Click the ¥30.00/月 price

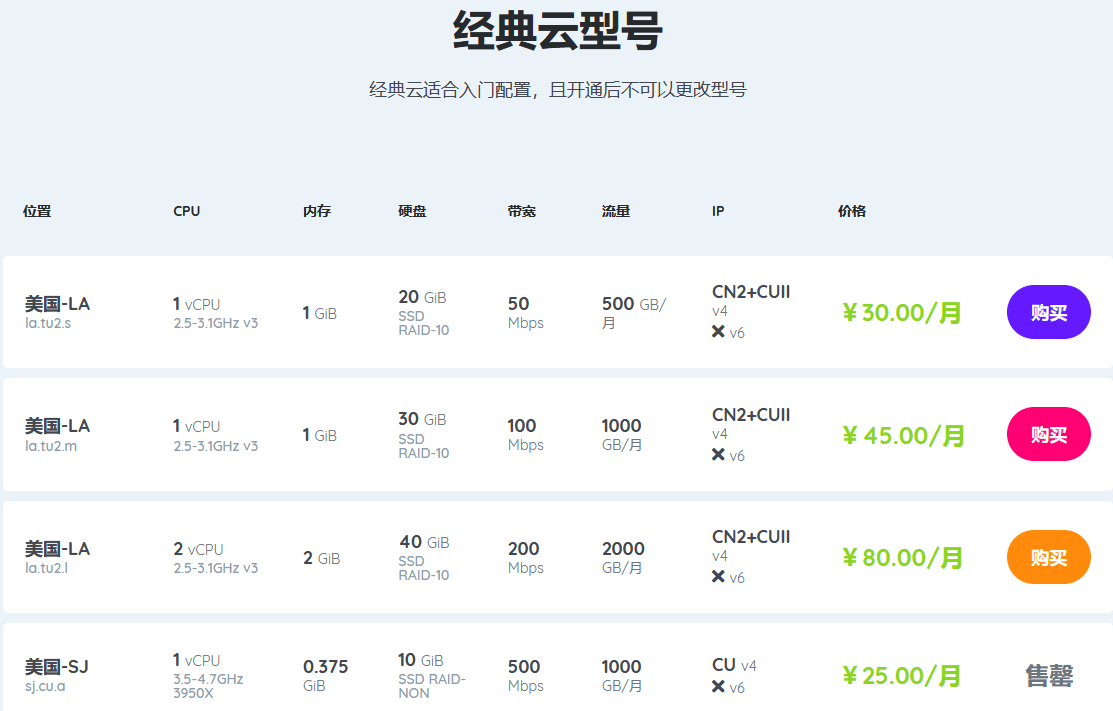coord(901,312)
